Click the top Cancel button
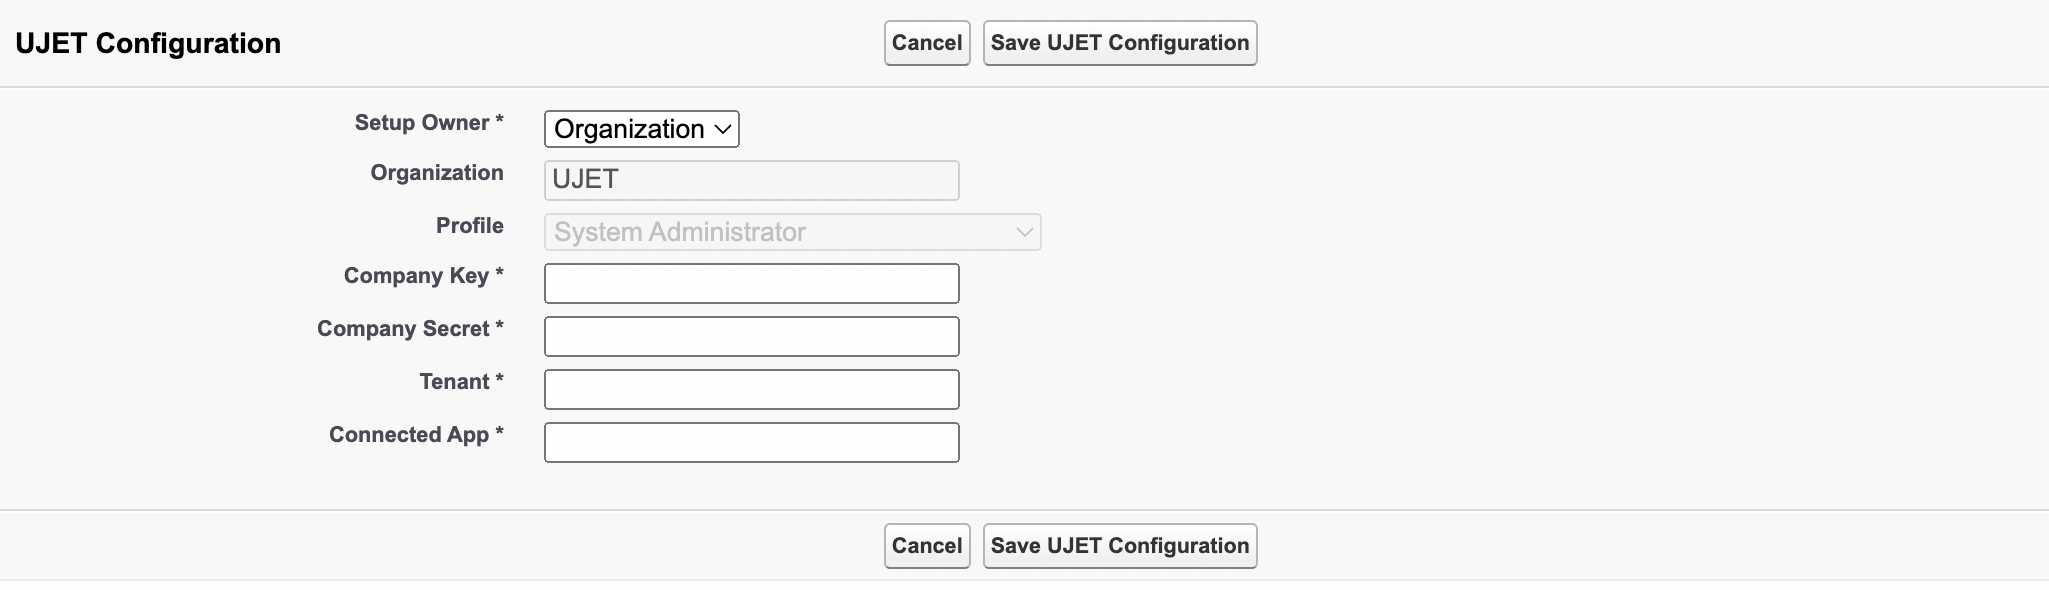 pos(926,43)
